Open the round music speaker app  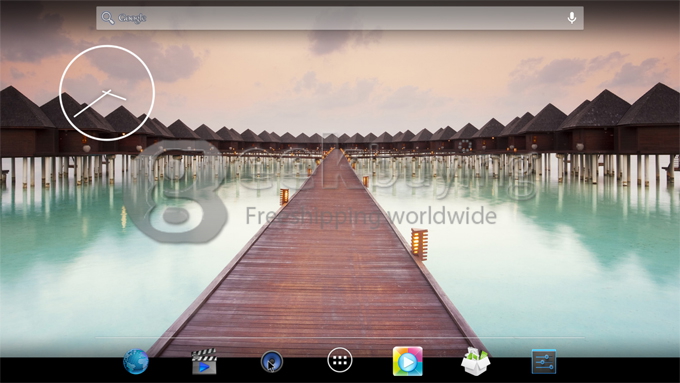(x=272, y=361)
